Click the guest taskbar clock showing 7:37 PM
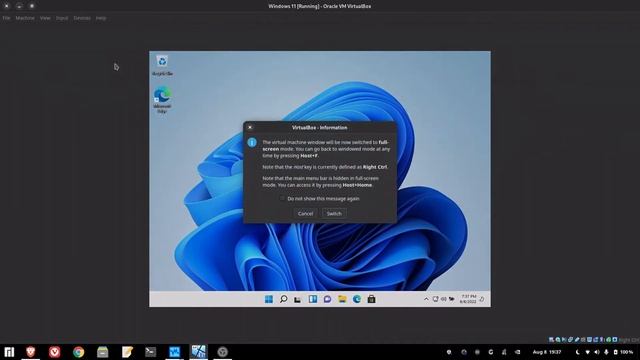640x360 pixels. [x=468, y=299]
